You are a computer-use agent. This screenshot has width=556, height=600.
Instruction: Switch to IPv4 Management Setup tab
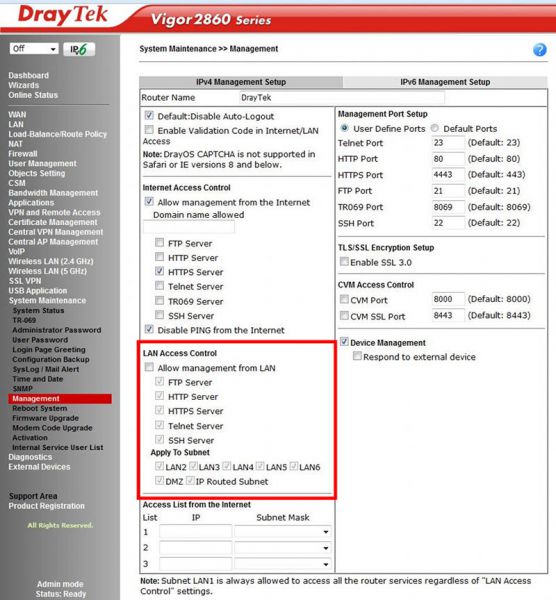coord(241,82)
